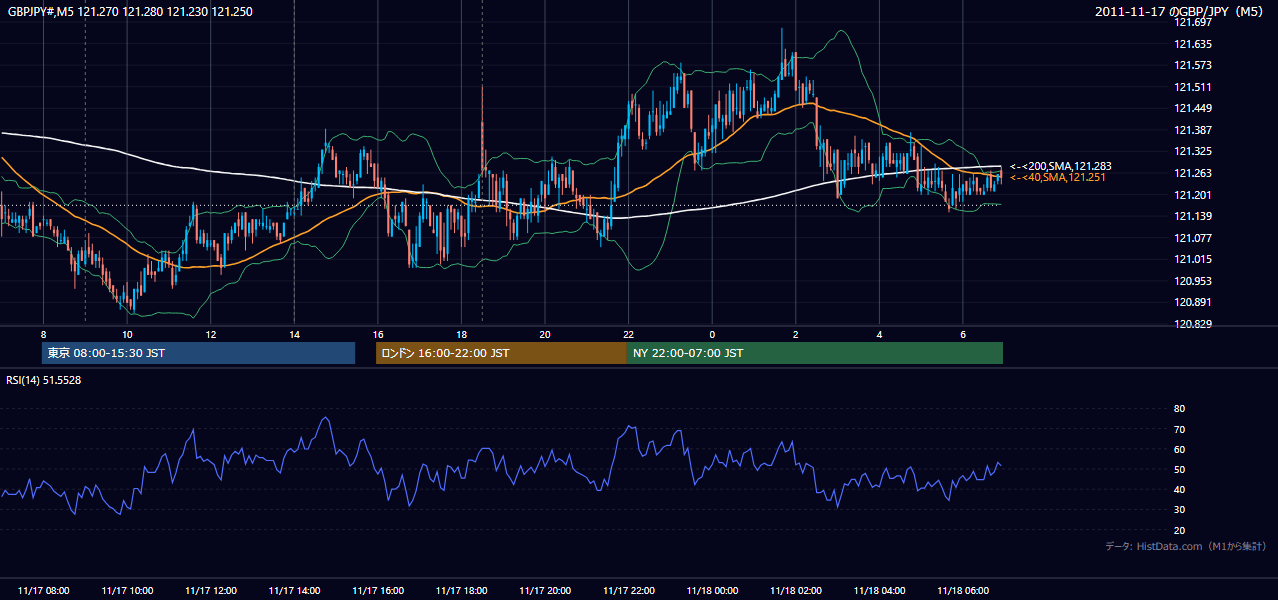Click the 11/18 04:00 time label
This screenshot has height=600, width=1278.
pos(880,590)
